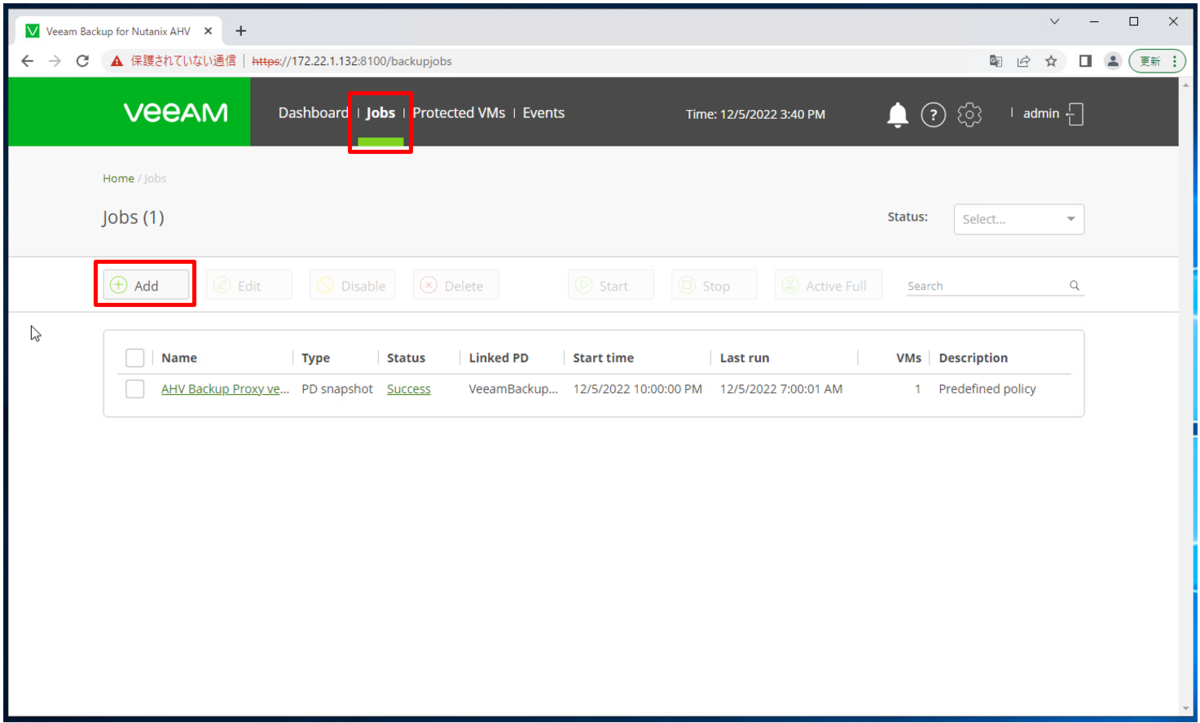Click the not-secure warning triangle icon
Image resolution: width=1200 pixels, height=723 pixels.
coord(117,61)
